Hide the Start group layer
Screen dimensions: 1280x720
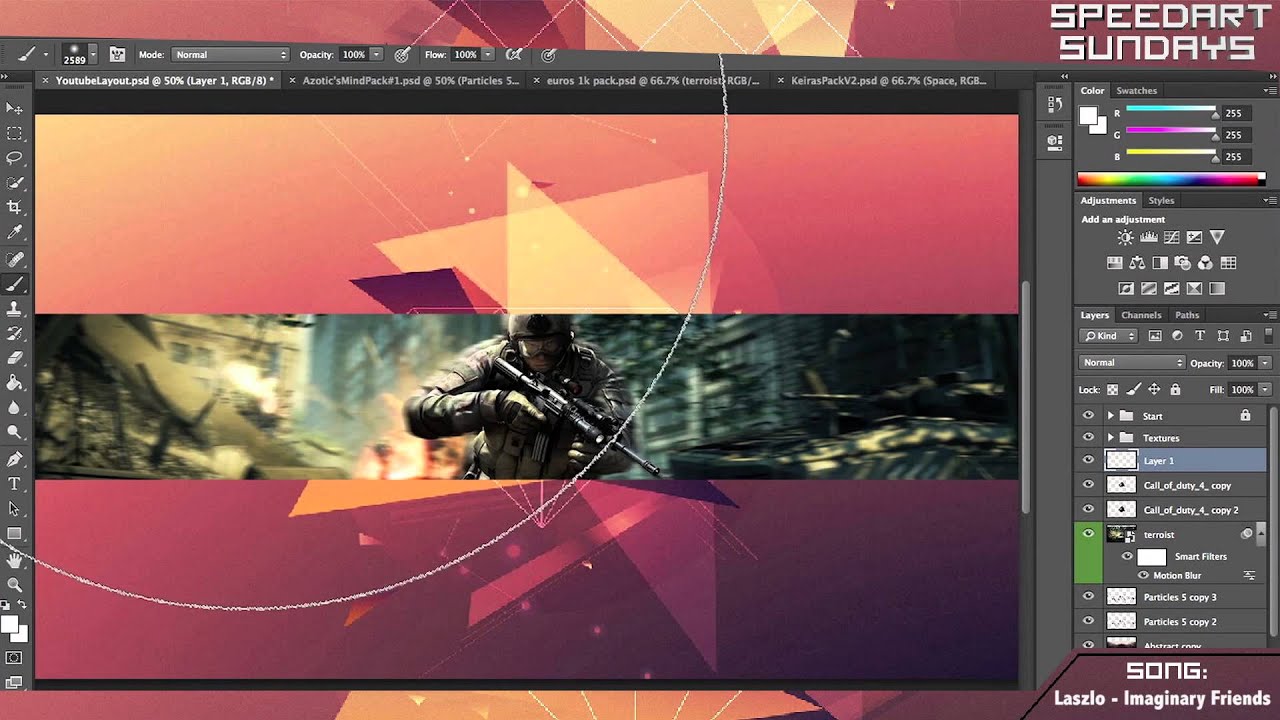tap(1088, 415)
